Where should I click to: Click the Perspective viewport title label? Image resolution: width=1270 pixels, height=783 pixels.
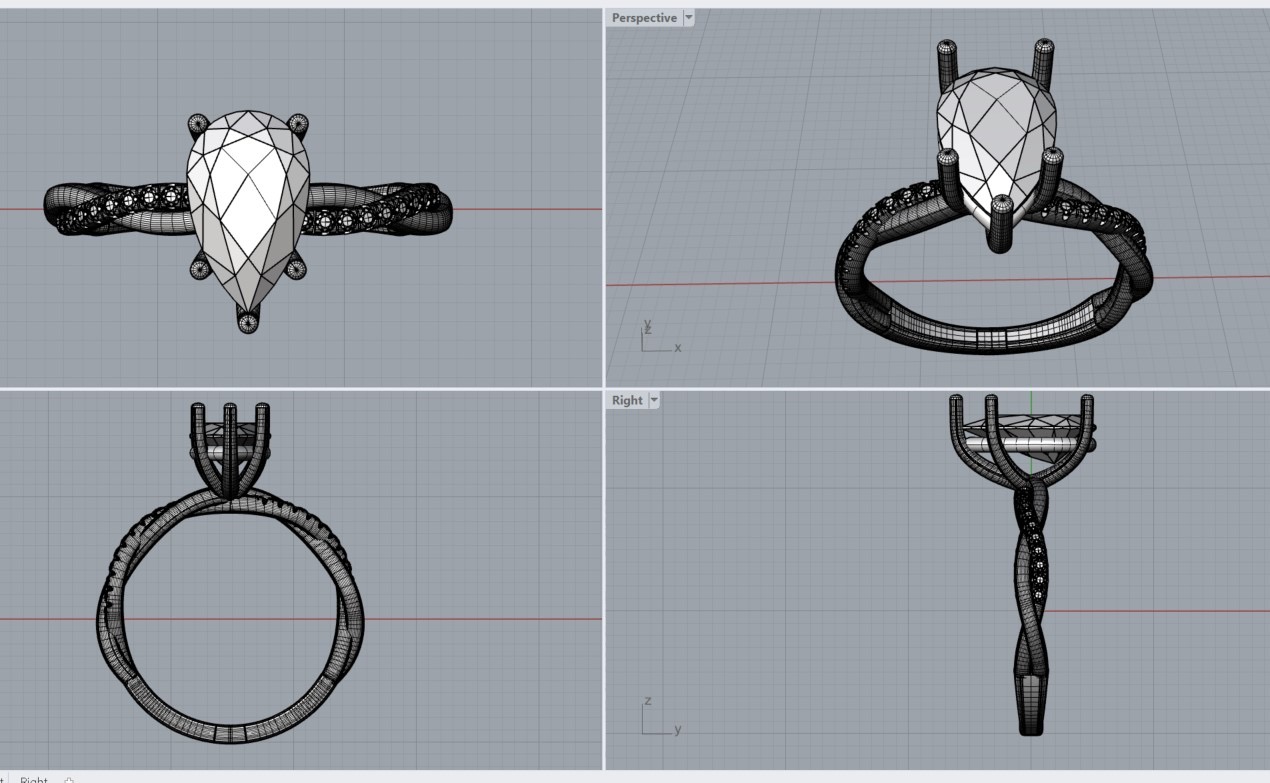pos(643,18)
